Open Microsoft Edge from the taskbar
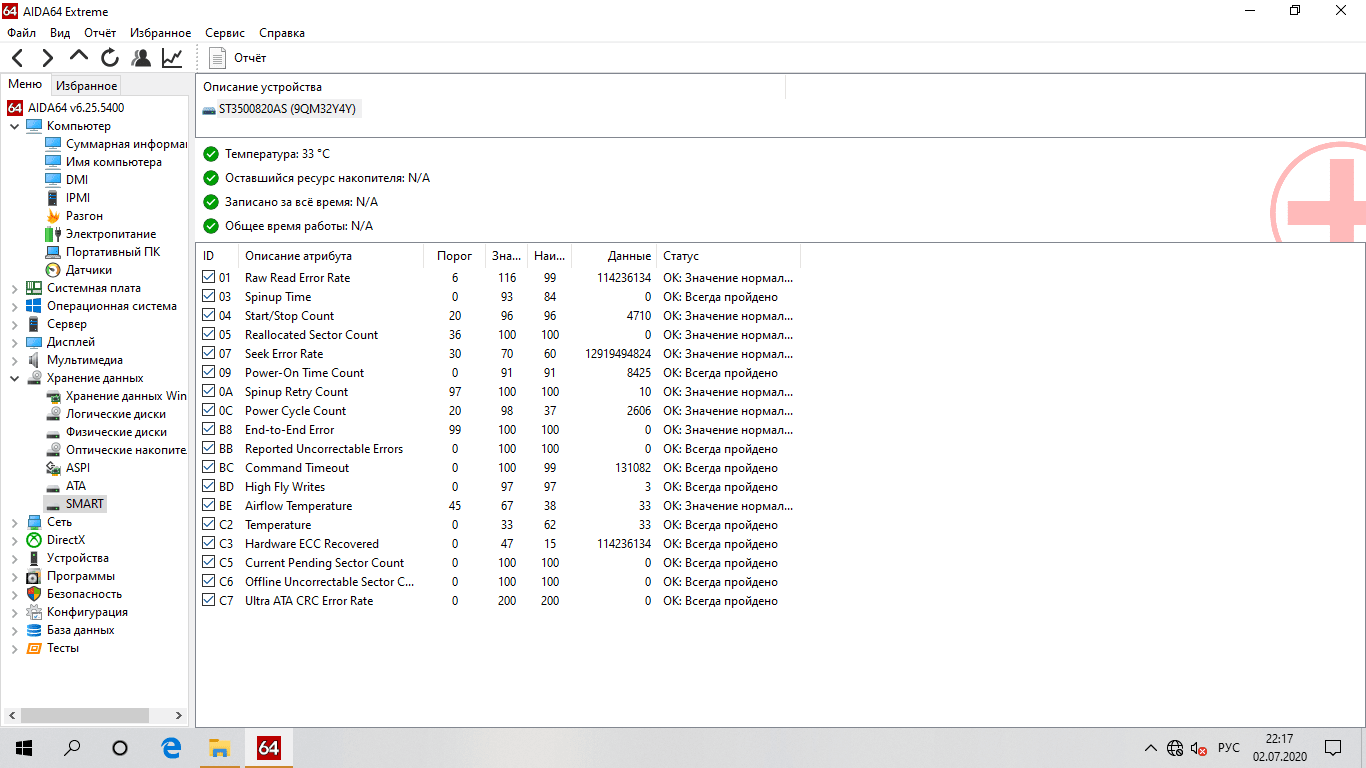The width and height of the screenshot is (1366, 768). tap(171, 748)
